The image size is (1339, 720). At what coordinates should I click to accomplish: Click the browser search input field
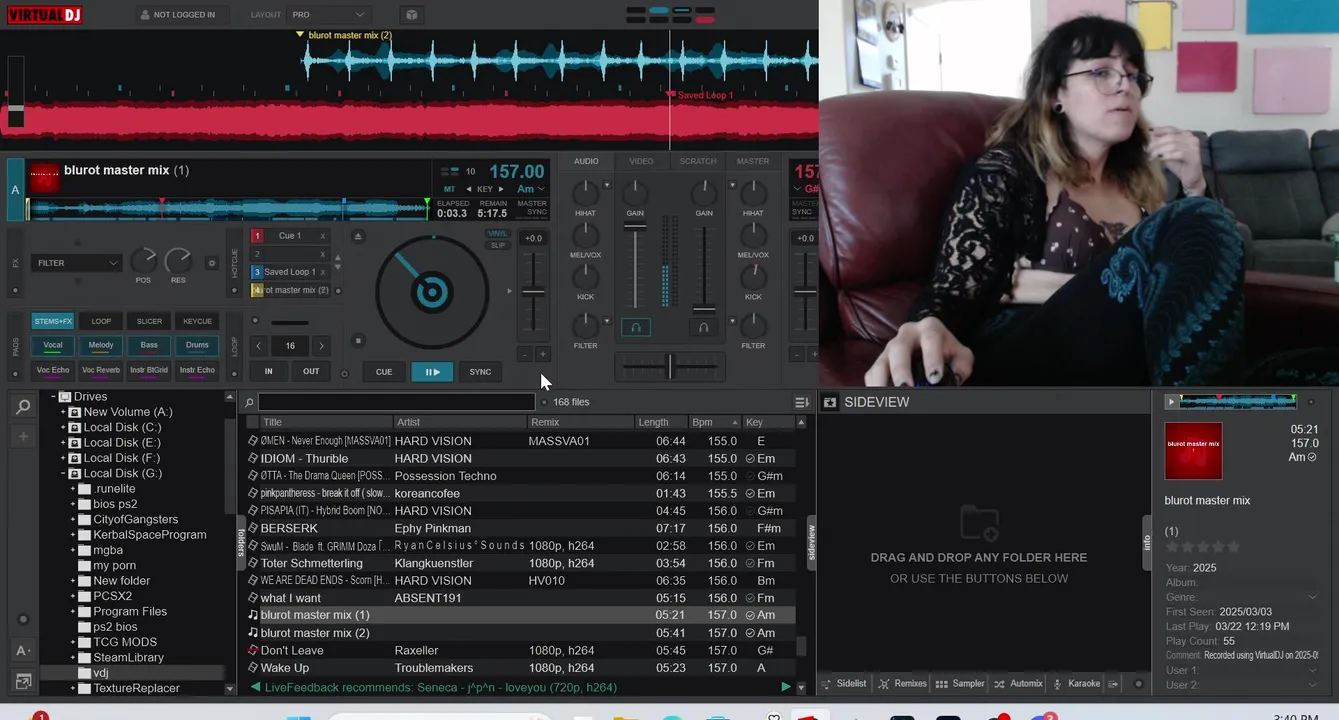click(396, 402)
